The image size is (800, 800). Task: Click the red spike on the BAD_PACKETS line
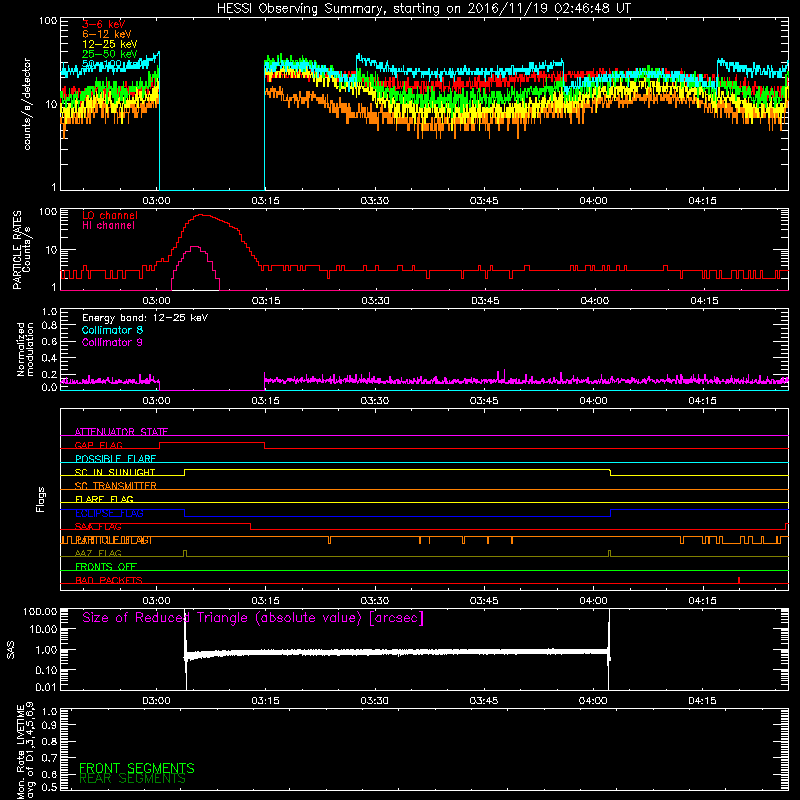click(x=739, y=580)
